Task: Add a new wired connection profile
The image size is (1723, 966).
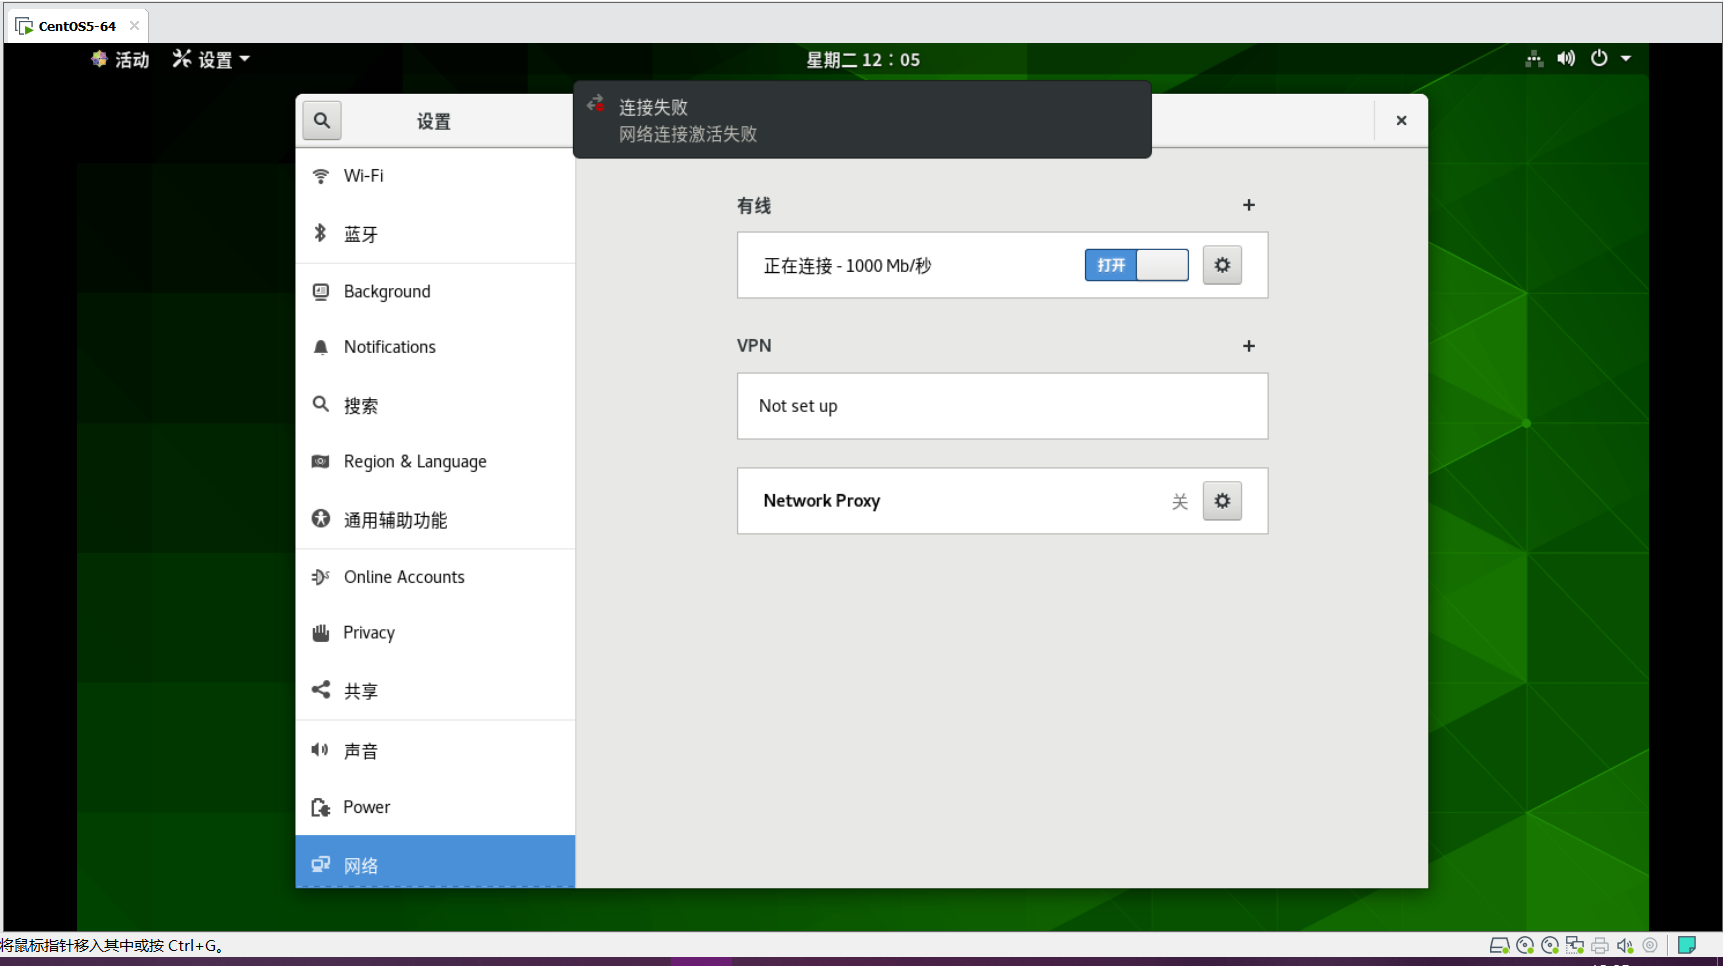Action: pos(1248,205)
